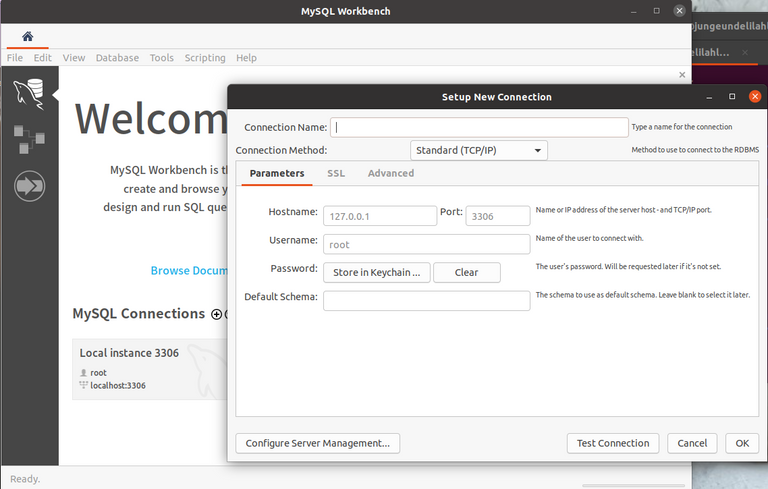This screenshot has width=768, height=489.
Task: Click the Port input field
Action: click(x=498, y=216)
